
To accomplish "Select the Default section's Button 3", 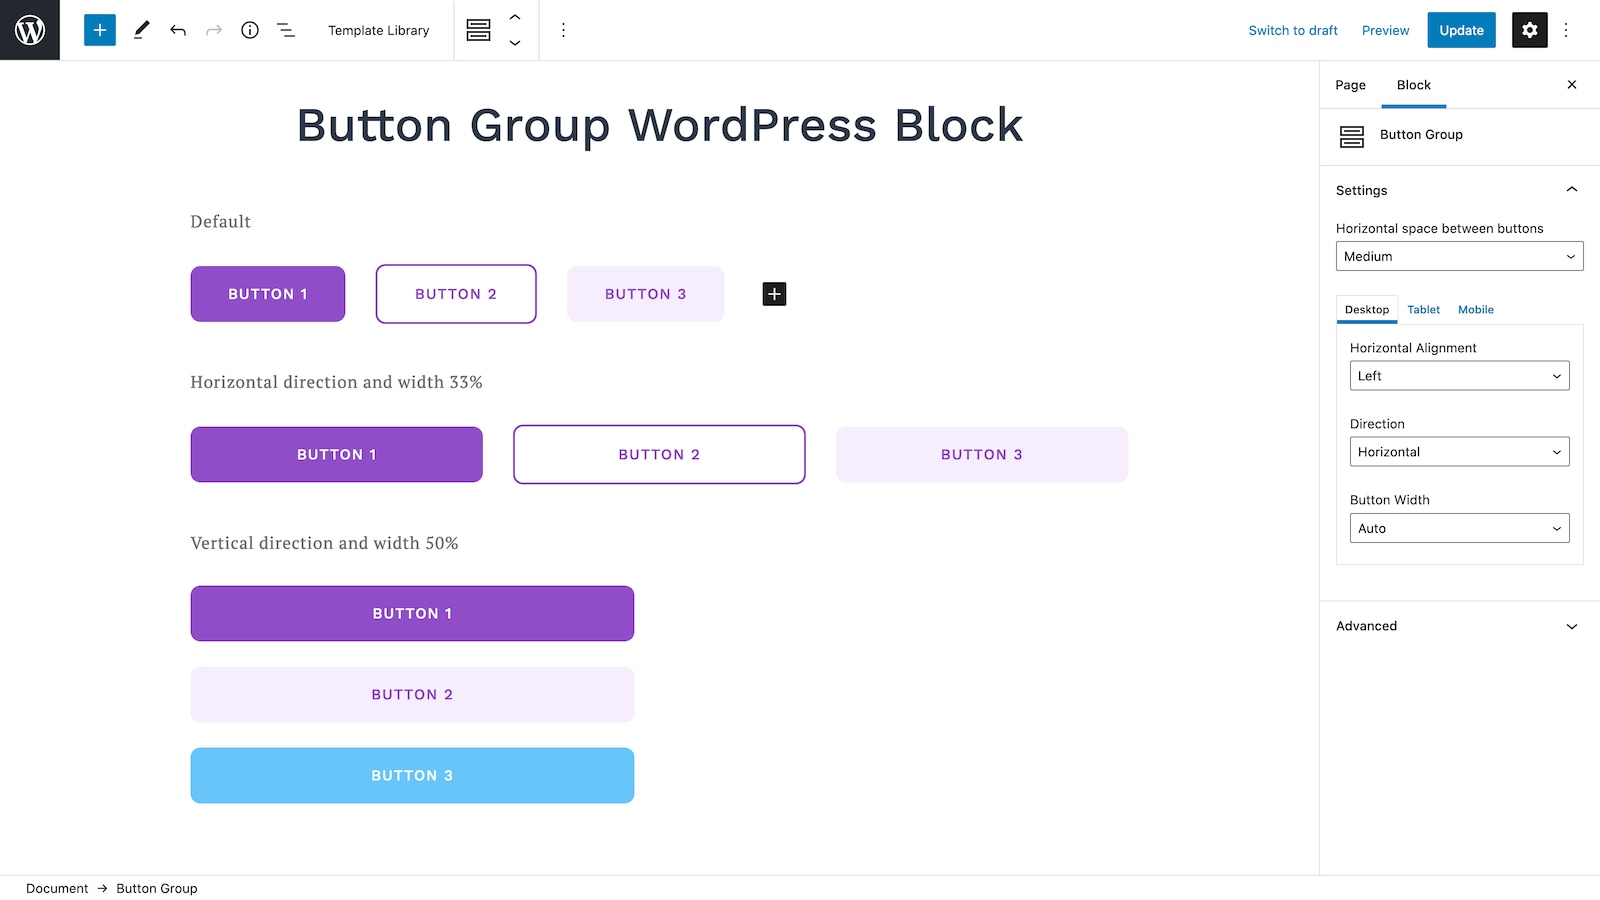I will [x=646, y=294].
